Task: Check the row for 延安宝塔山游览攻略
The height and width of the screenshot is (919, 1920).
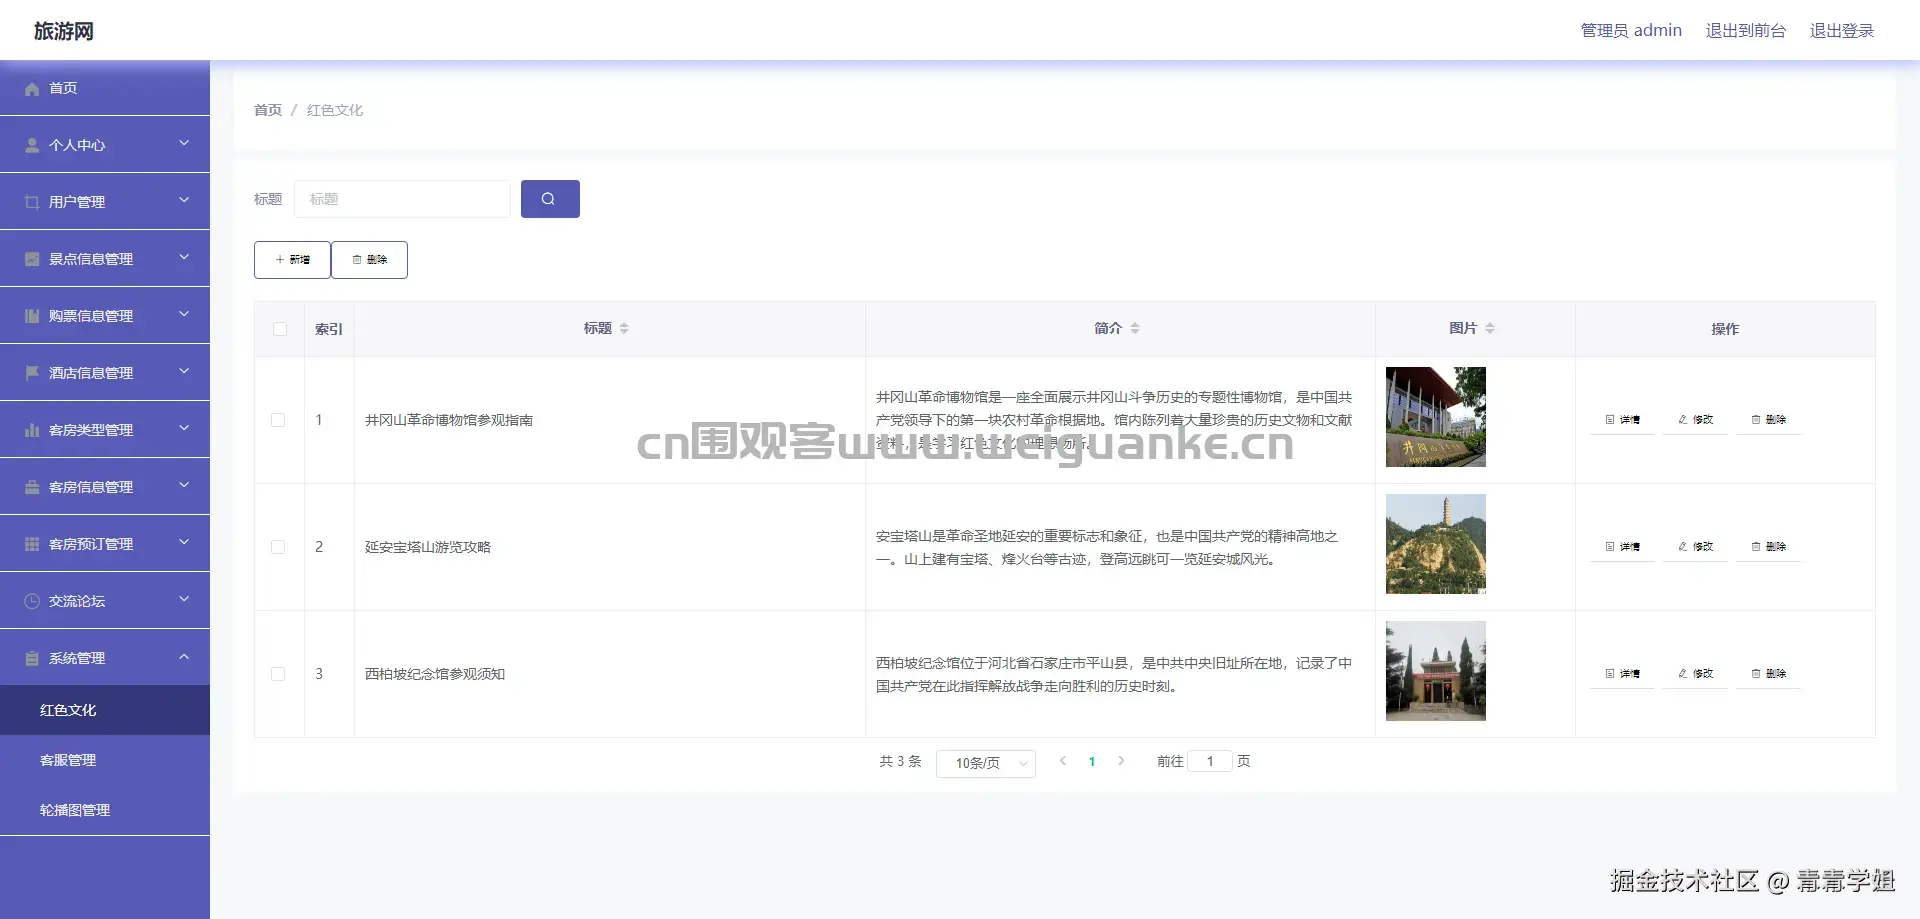Action: point(278,547)
